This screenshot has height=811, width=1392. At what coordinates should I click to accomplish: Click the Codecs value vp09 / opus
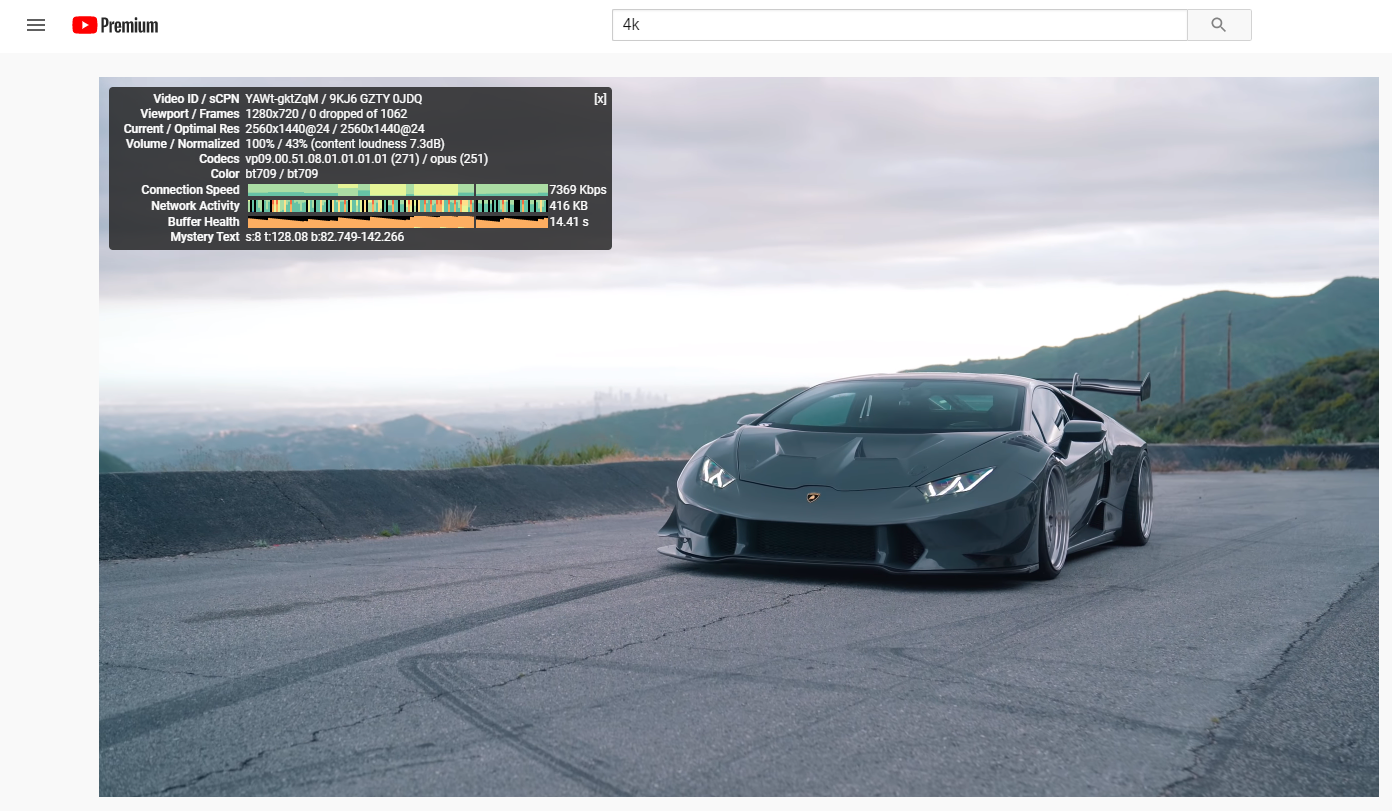pyautogui.click(x=366, y=159)
